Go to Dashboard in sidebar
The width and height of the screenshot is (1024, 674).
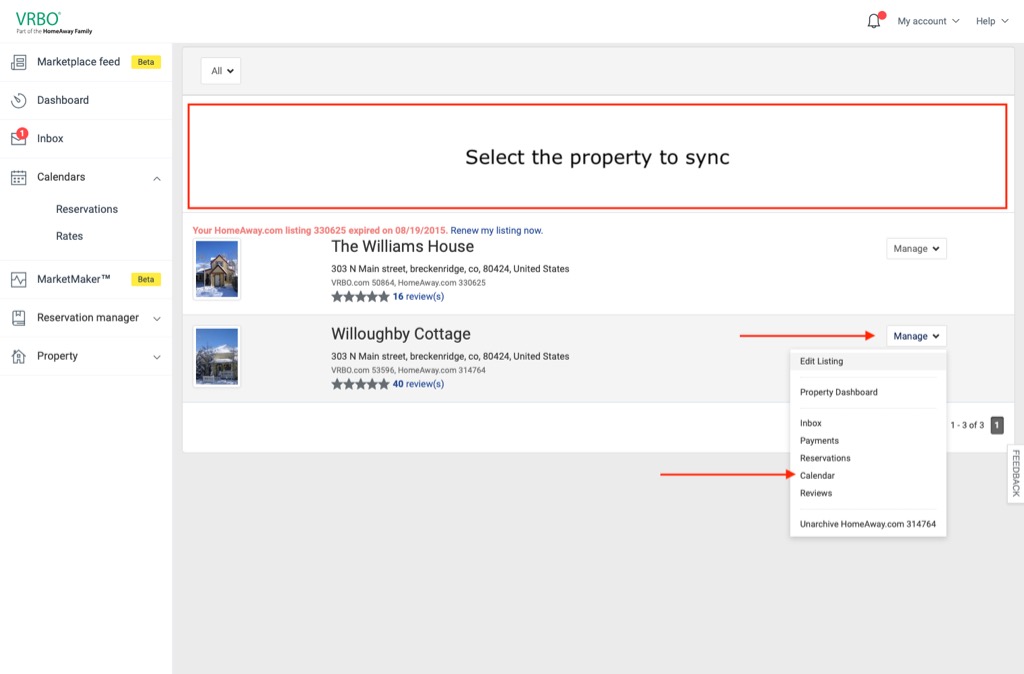click(63, 100)
